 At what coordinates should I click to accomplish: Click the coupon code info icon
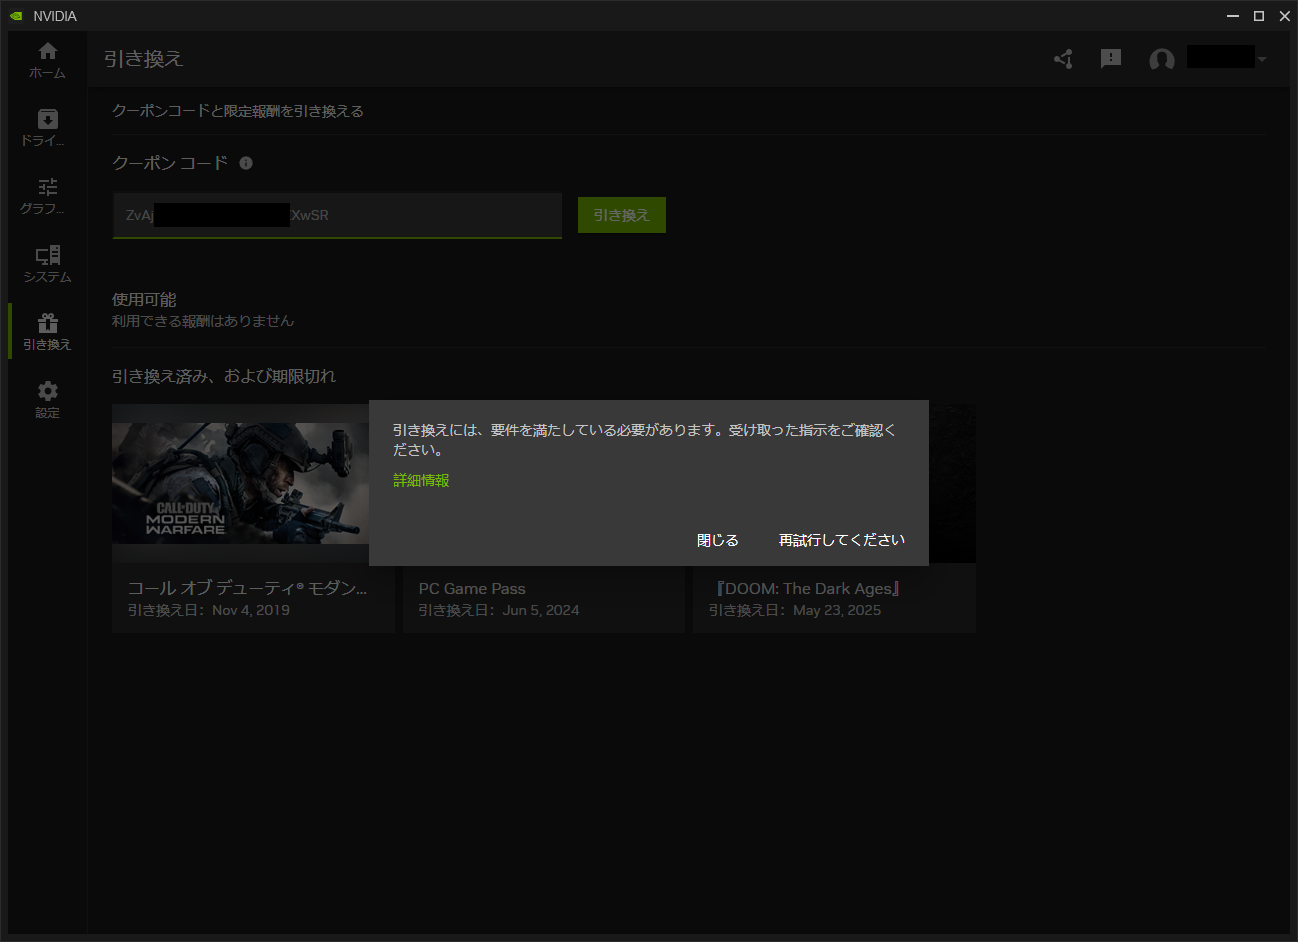click(x=246, y=163)
